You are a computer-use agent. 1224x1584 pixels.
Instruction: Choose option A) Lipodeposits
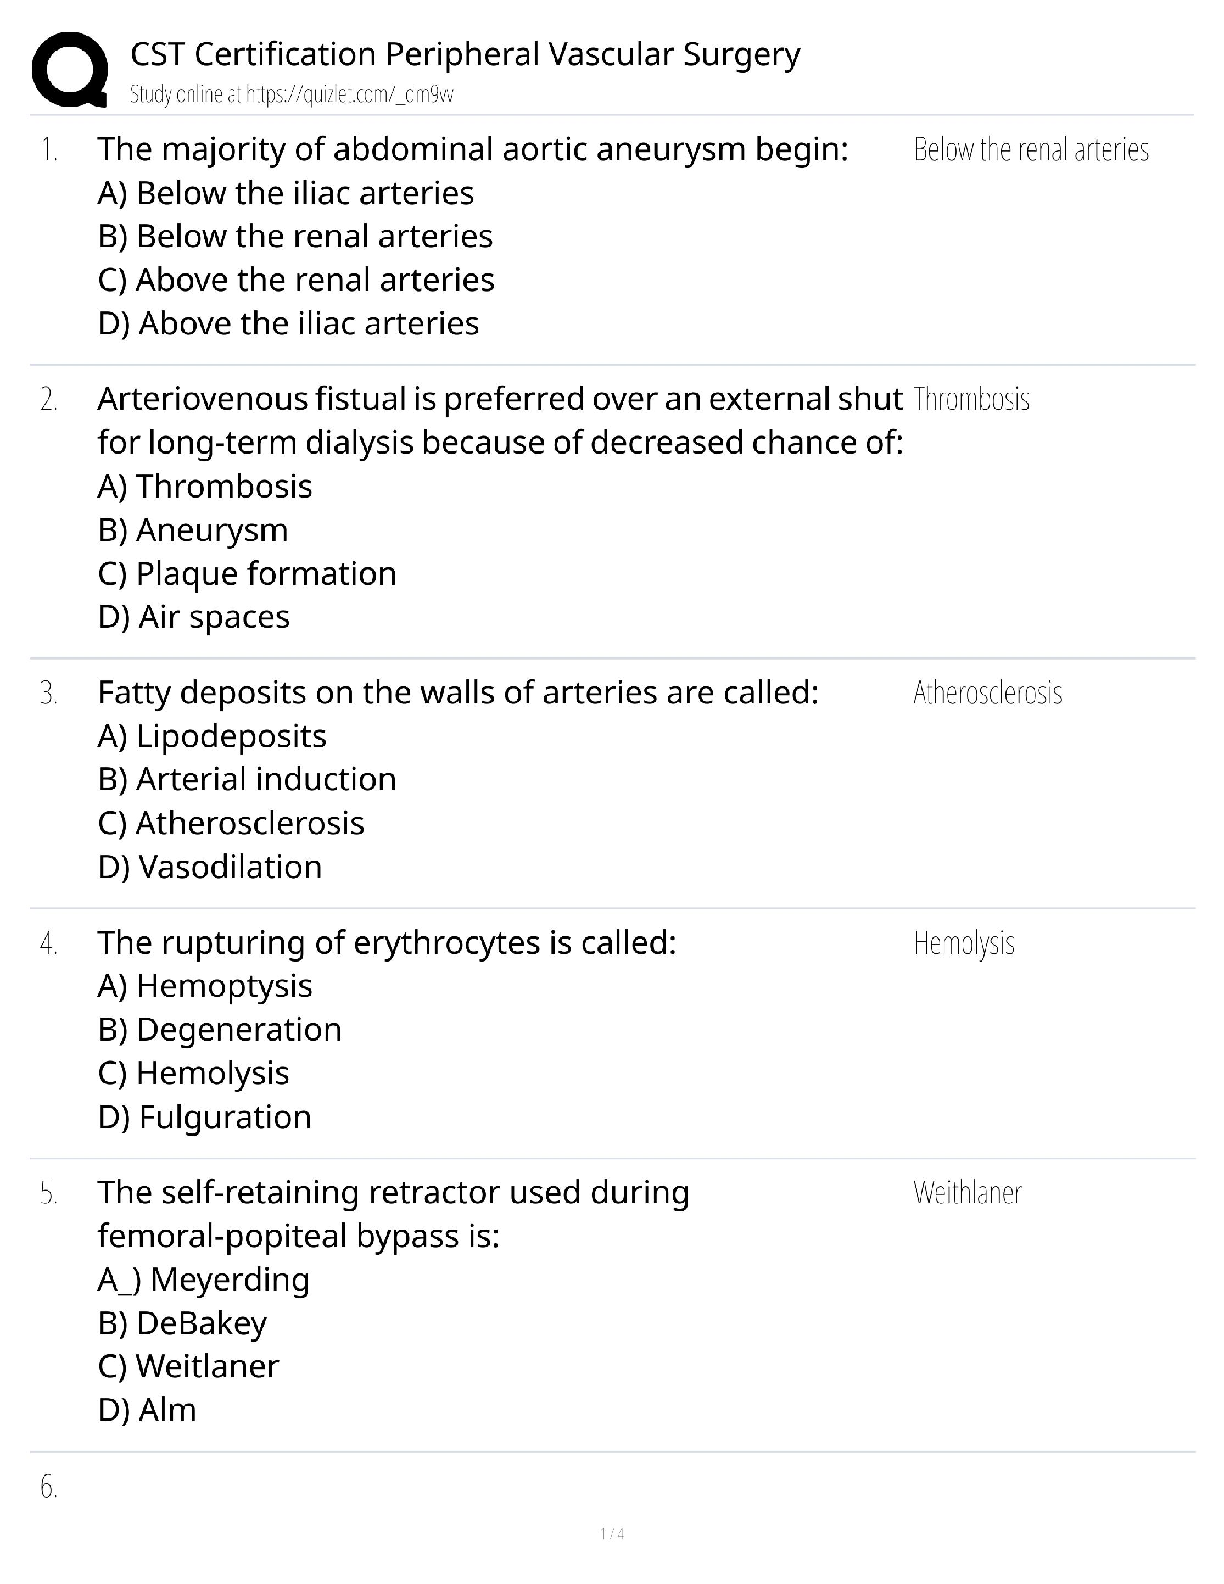(x=212, y=736)
